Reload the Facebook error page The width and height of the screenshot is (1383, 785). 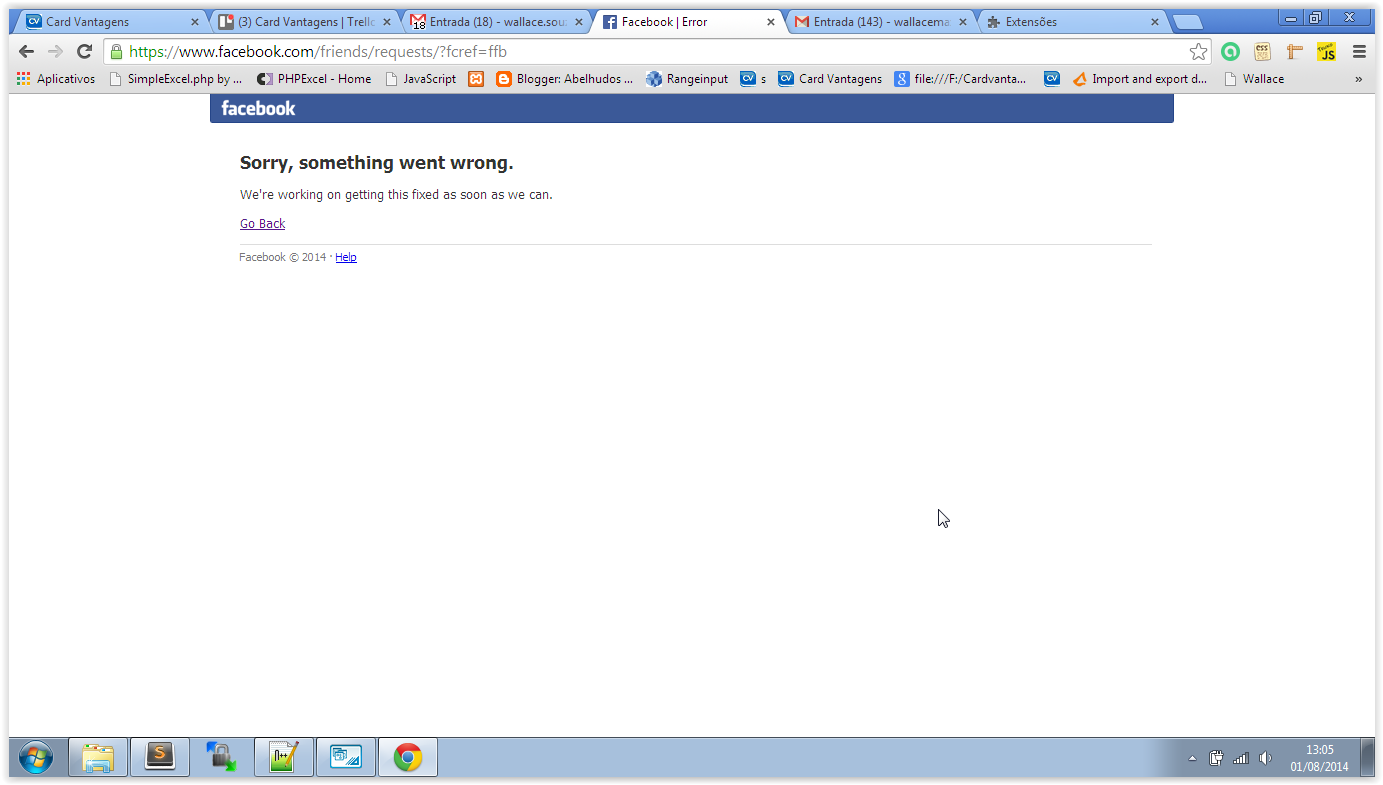tap(84, 52)
